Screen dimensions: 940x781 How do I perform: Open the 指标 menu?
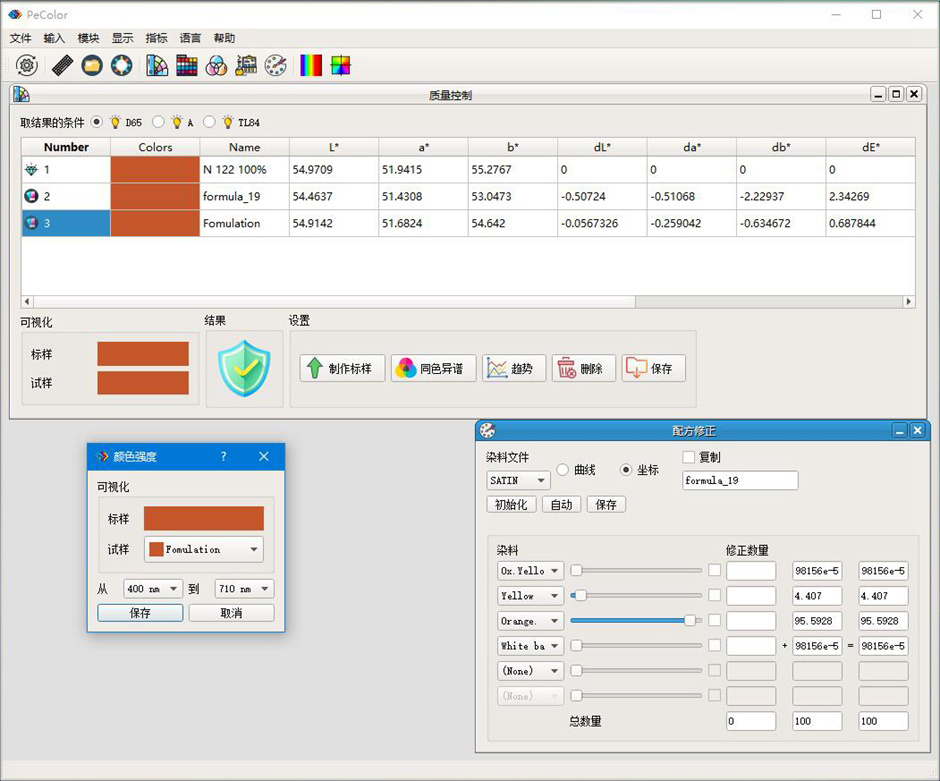click(x=156, y=38)
